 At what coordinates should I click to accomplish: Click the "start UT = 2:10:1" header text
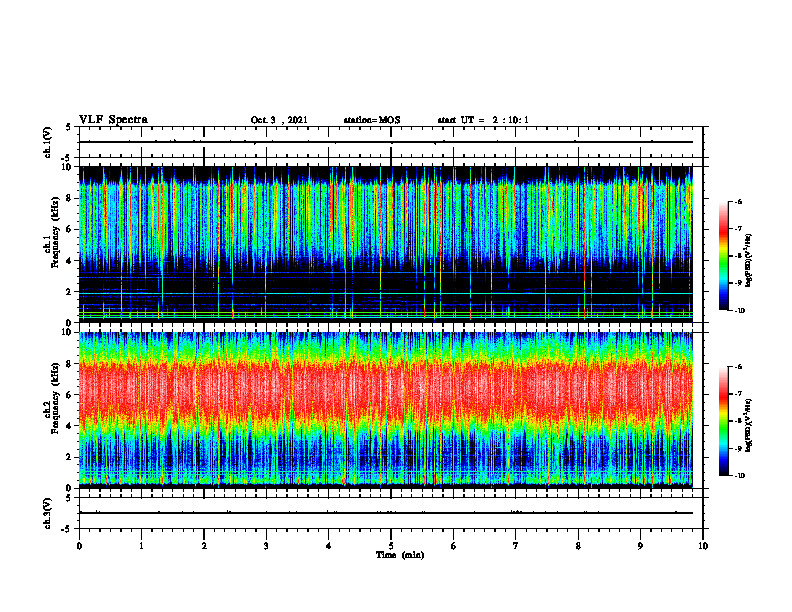tap(483, 120)
